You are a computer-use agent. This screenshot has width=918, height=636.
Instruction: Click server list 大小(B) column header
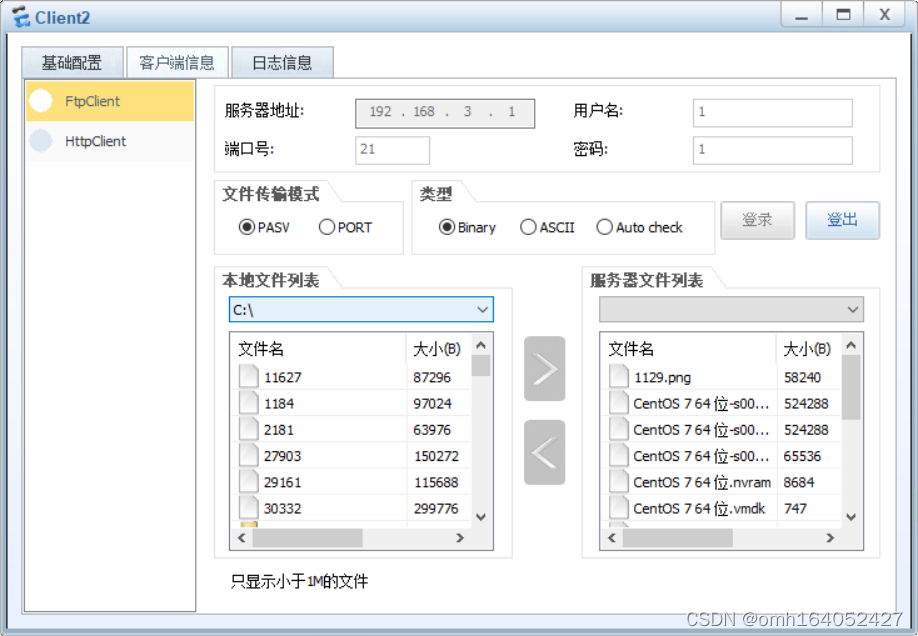pos(809,349)
